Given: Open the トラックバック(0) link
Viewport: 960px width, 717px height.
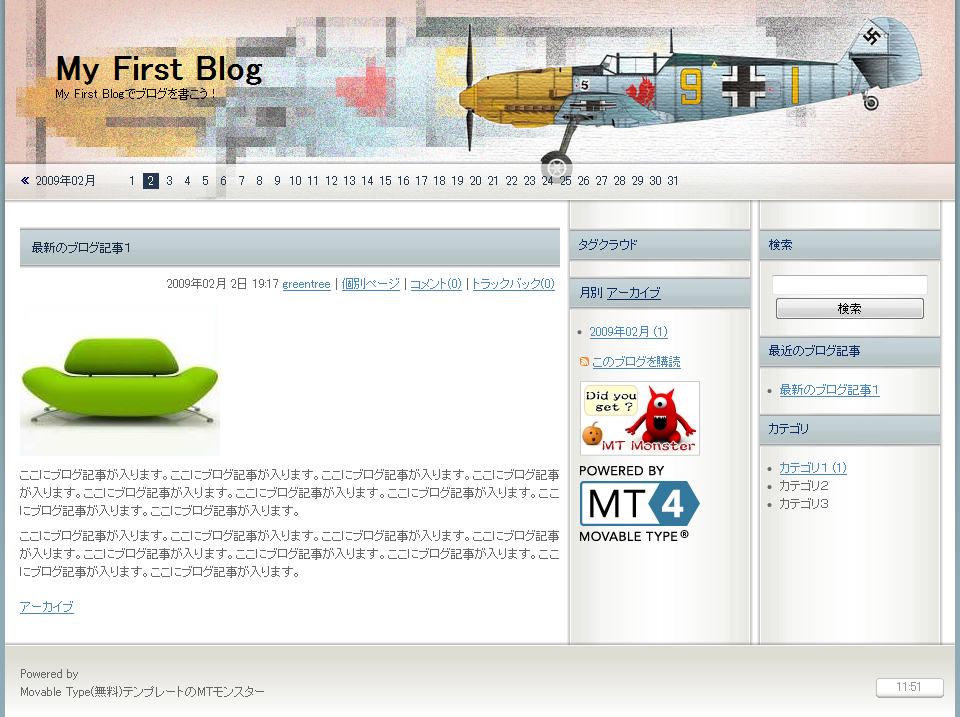Looking at the screenshot, I should (513, 284).
